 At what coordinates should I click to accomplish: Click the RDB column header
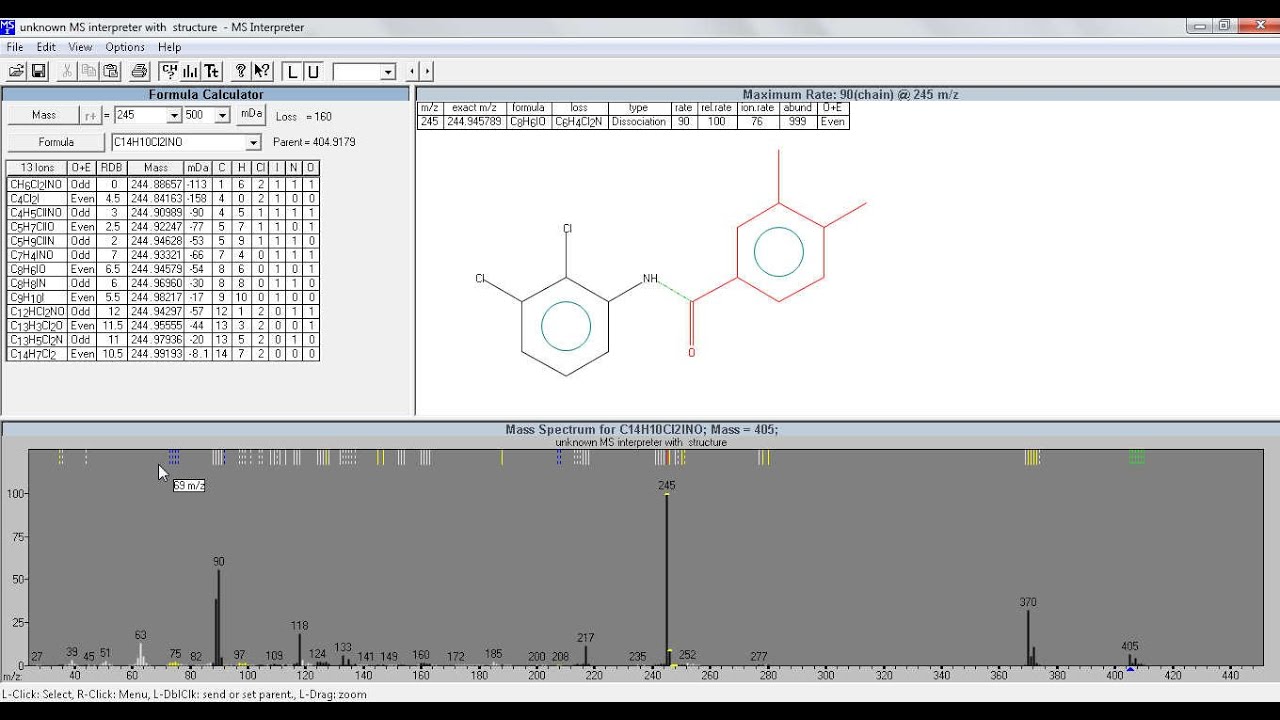[x=111, y=168]
